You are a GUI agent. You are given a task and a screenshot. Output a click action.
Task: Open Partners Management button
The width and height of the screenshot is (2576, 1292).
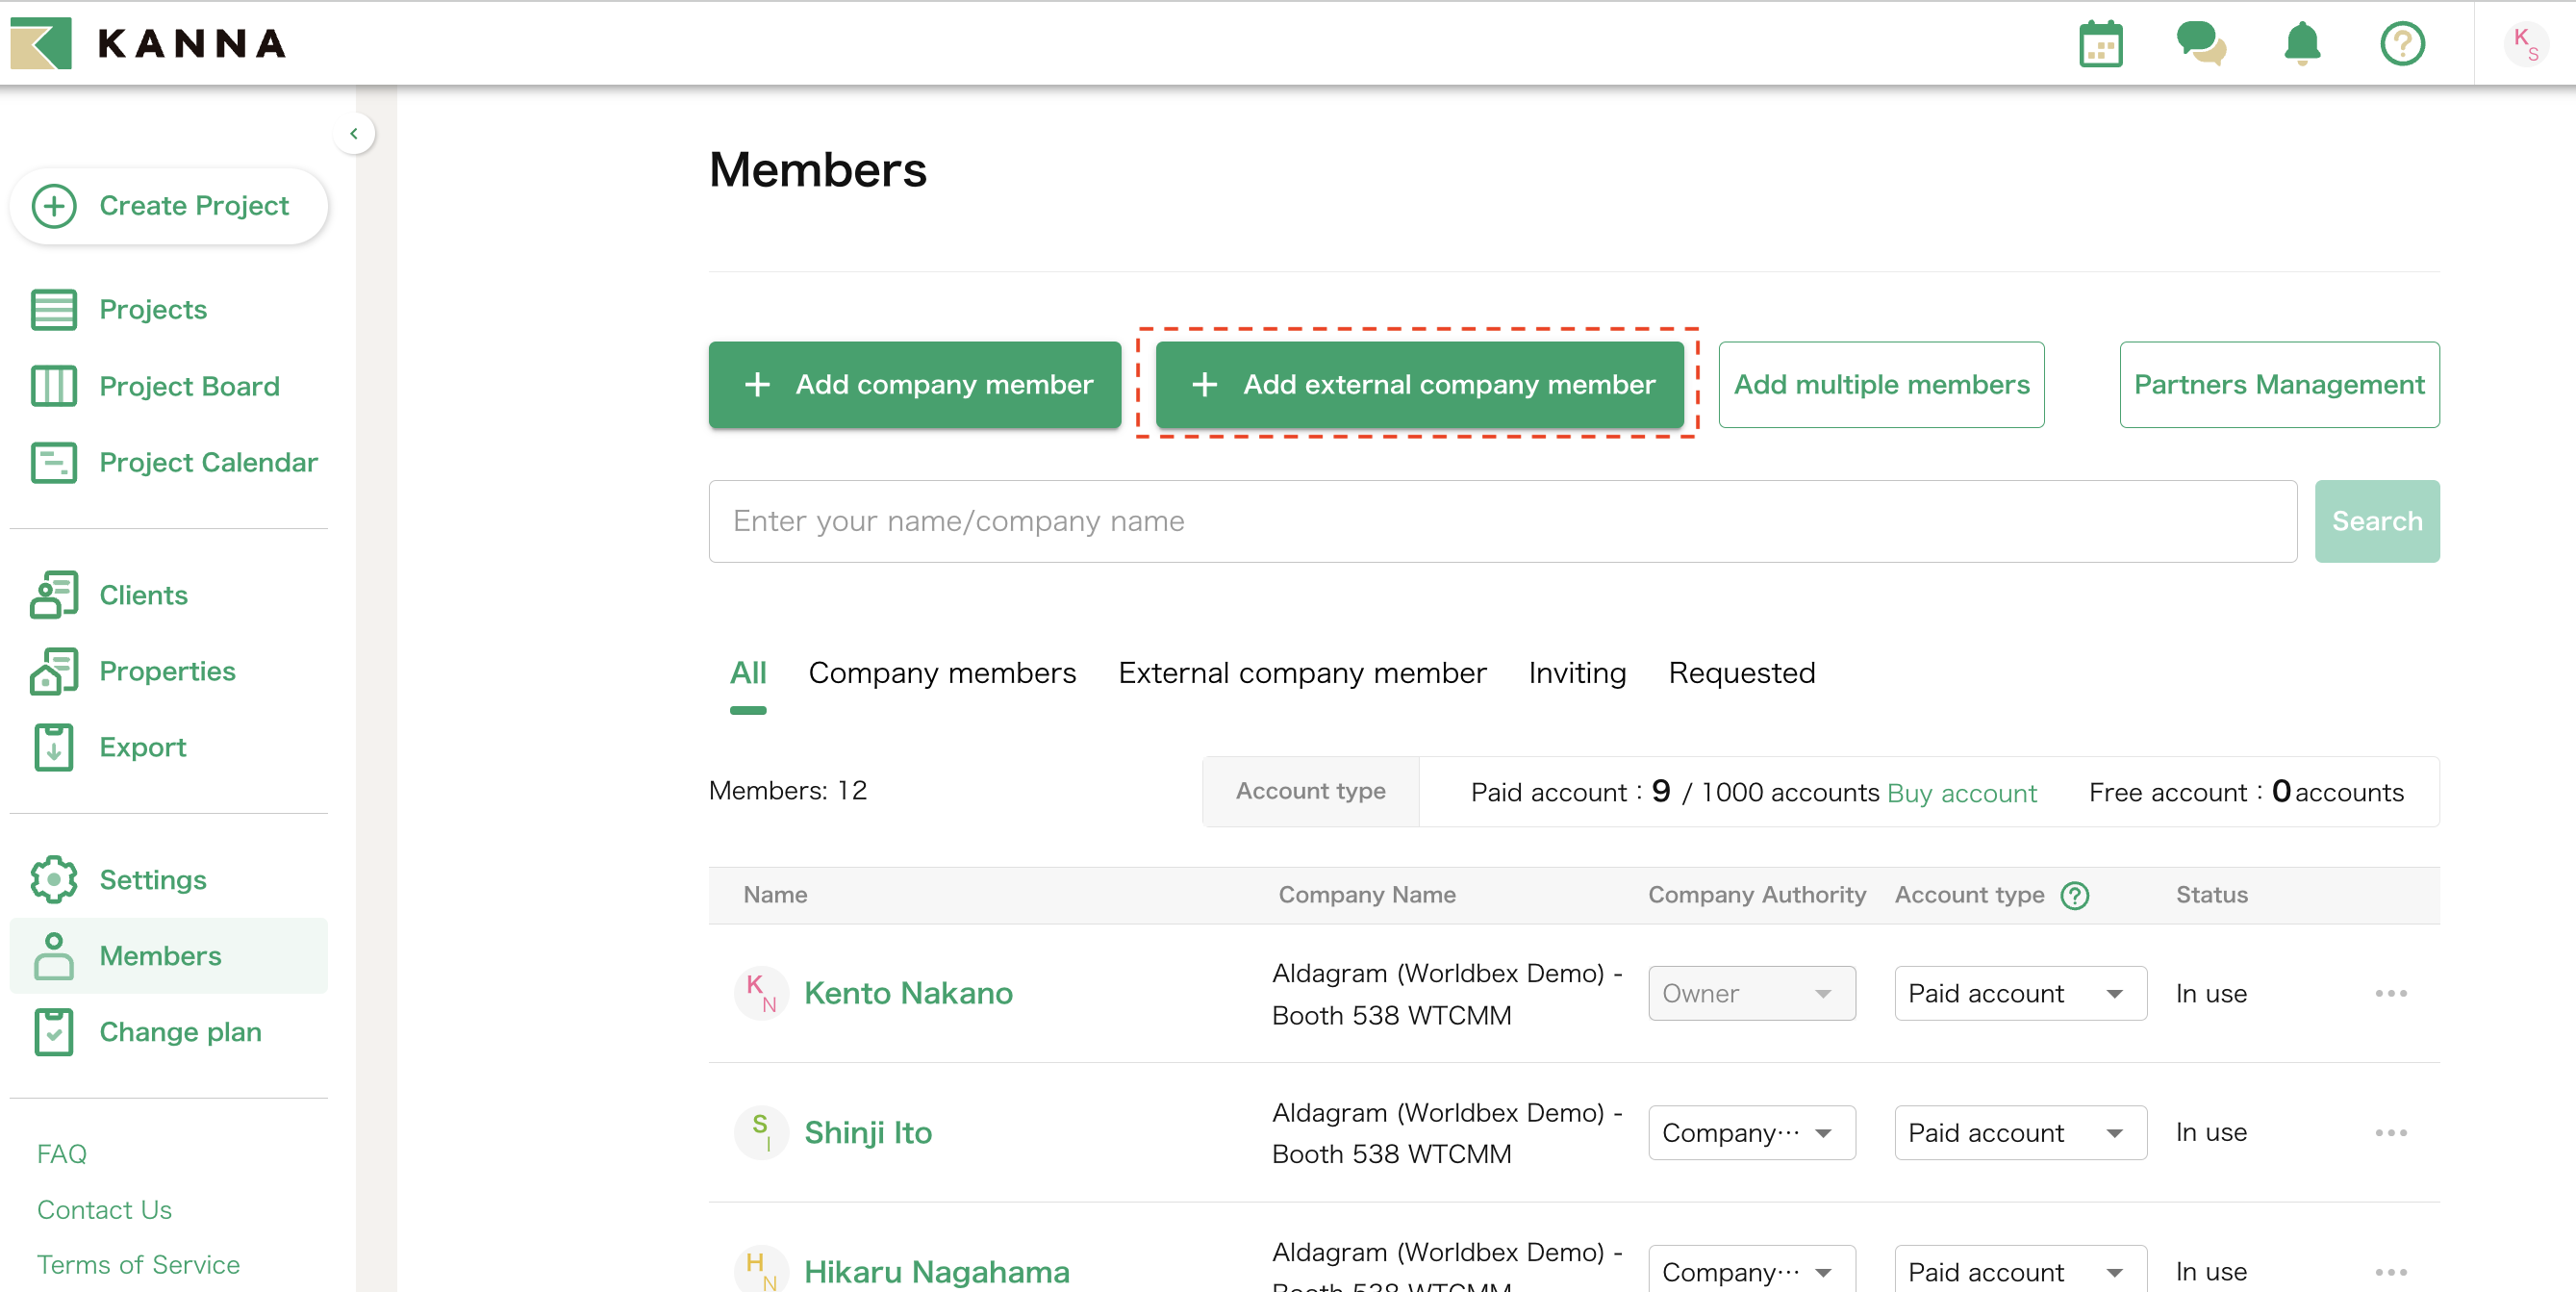point(2279,385)
